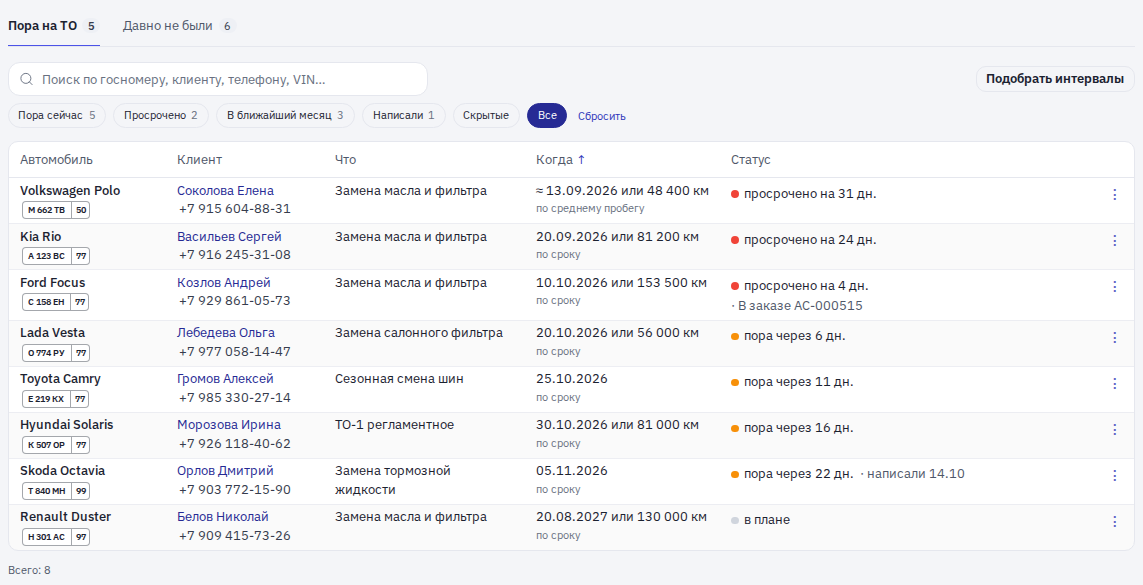Open client Васильев Сергей
Screen dimensions: 1143x585
click(x=229, y=237)
